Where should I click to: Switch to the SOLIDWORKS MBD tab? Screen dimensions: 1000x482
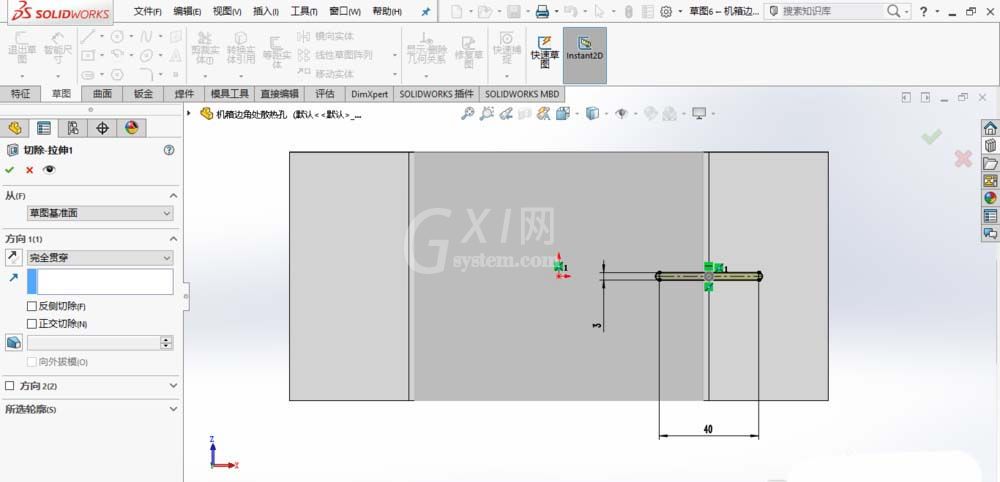pos(522,94)
